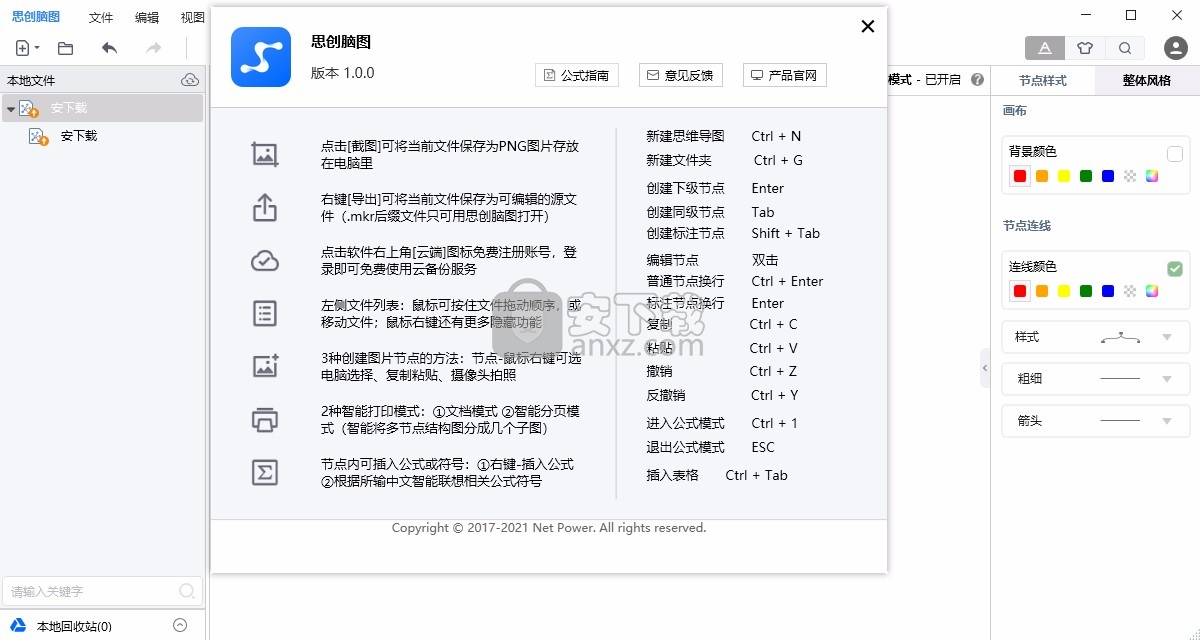Screen dimensions: 1200x640
Task: Open the 编辑 menu
Action: [147, 17]
